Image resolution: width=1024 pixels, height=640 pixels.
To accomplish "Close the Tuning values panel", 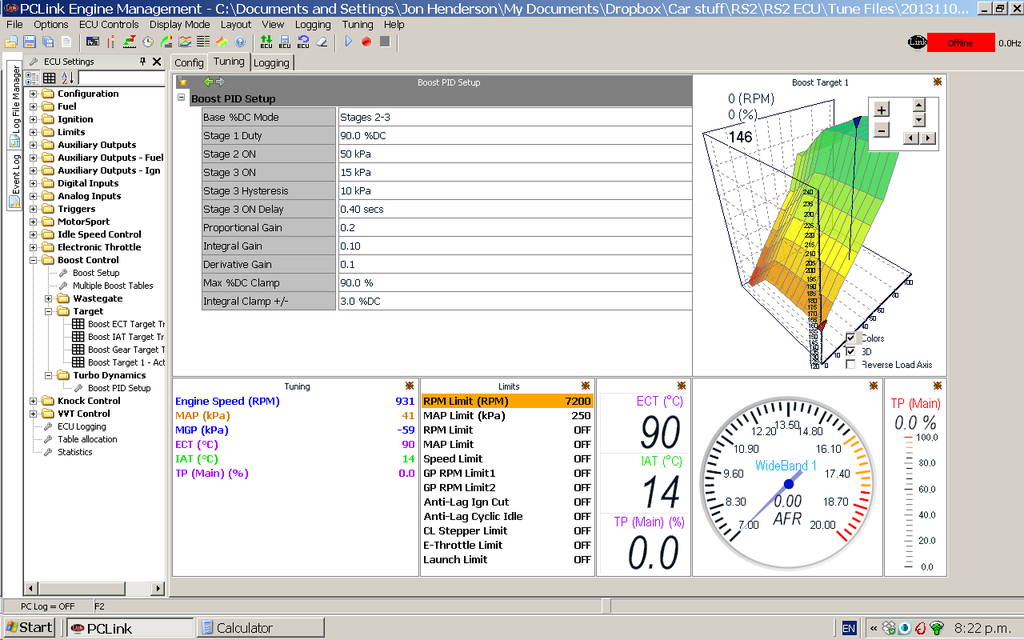I will [x=409, y=386].
